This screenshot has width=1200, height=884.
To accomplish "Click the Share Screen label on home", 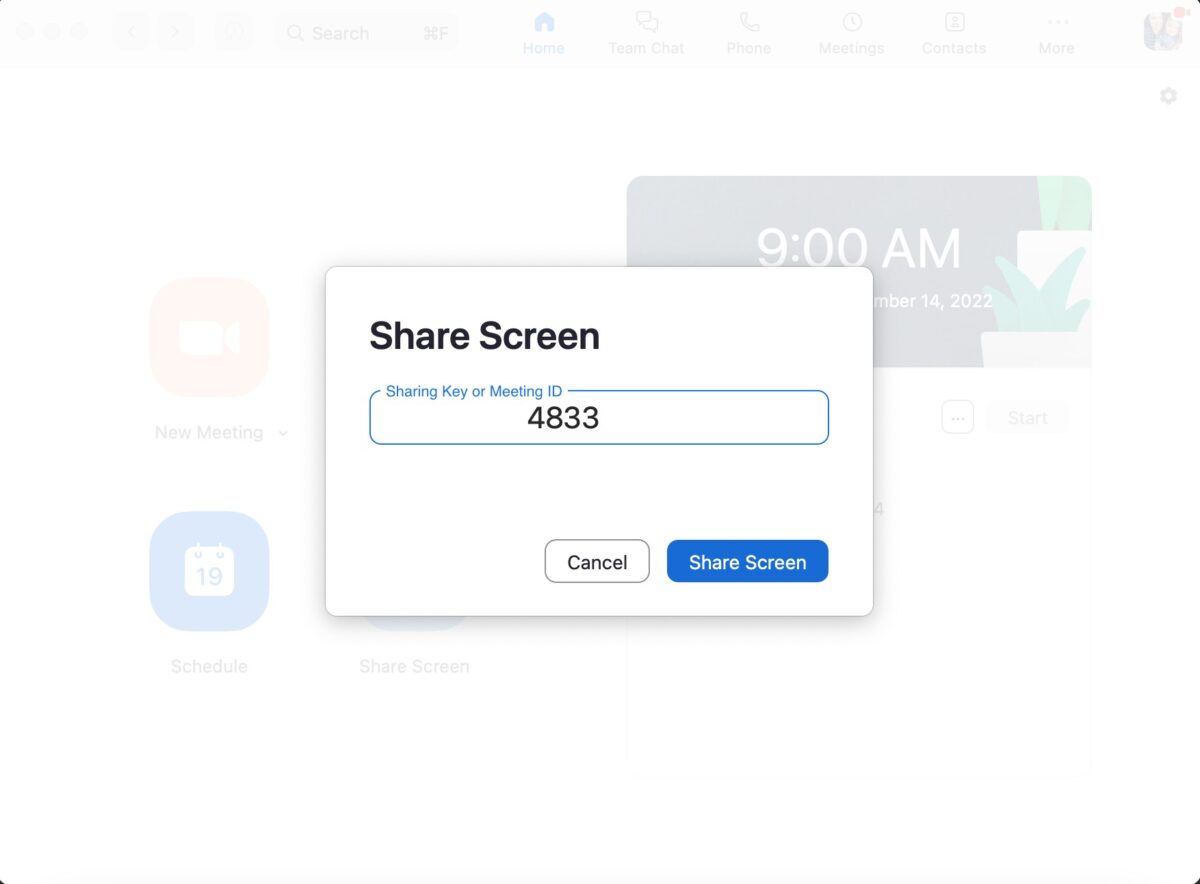I will point(414,666).
